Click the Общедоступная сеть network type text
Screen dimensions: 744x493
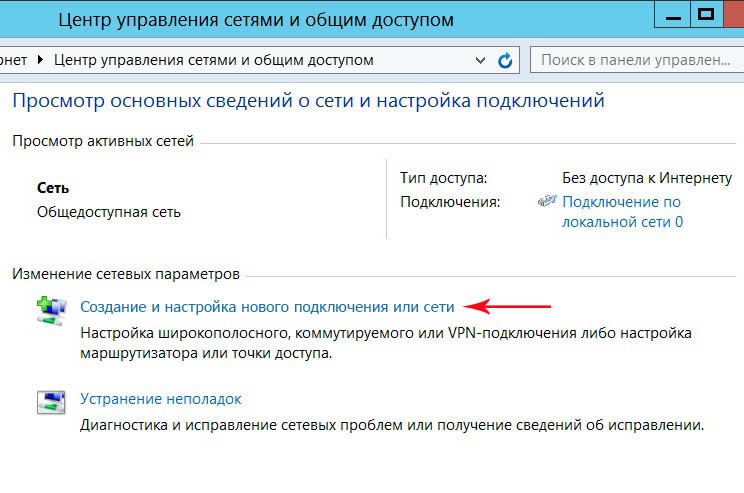109,212
